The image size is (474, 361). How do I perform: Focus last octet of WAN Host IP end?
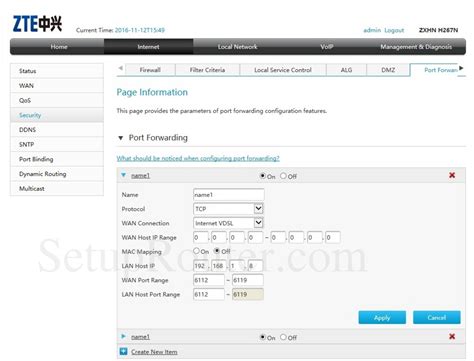tap(333, 237)
